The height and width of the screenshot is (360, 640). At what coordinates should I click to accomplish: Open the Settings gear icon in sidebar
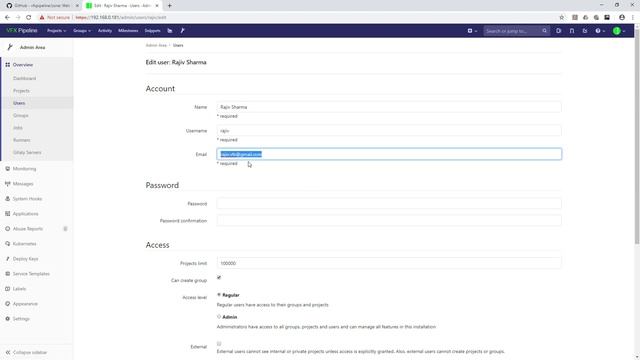pyautogui.click(x=7, y=319)
